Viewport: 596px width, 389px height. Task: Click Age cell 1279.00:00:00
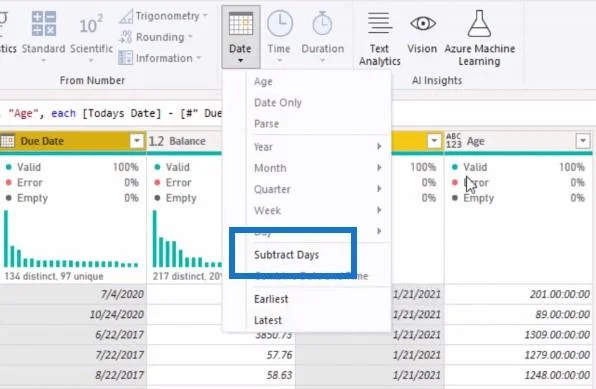[518, 355]
